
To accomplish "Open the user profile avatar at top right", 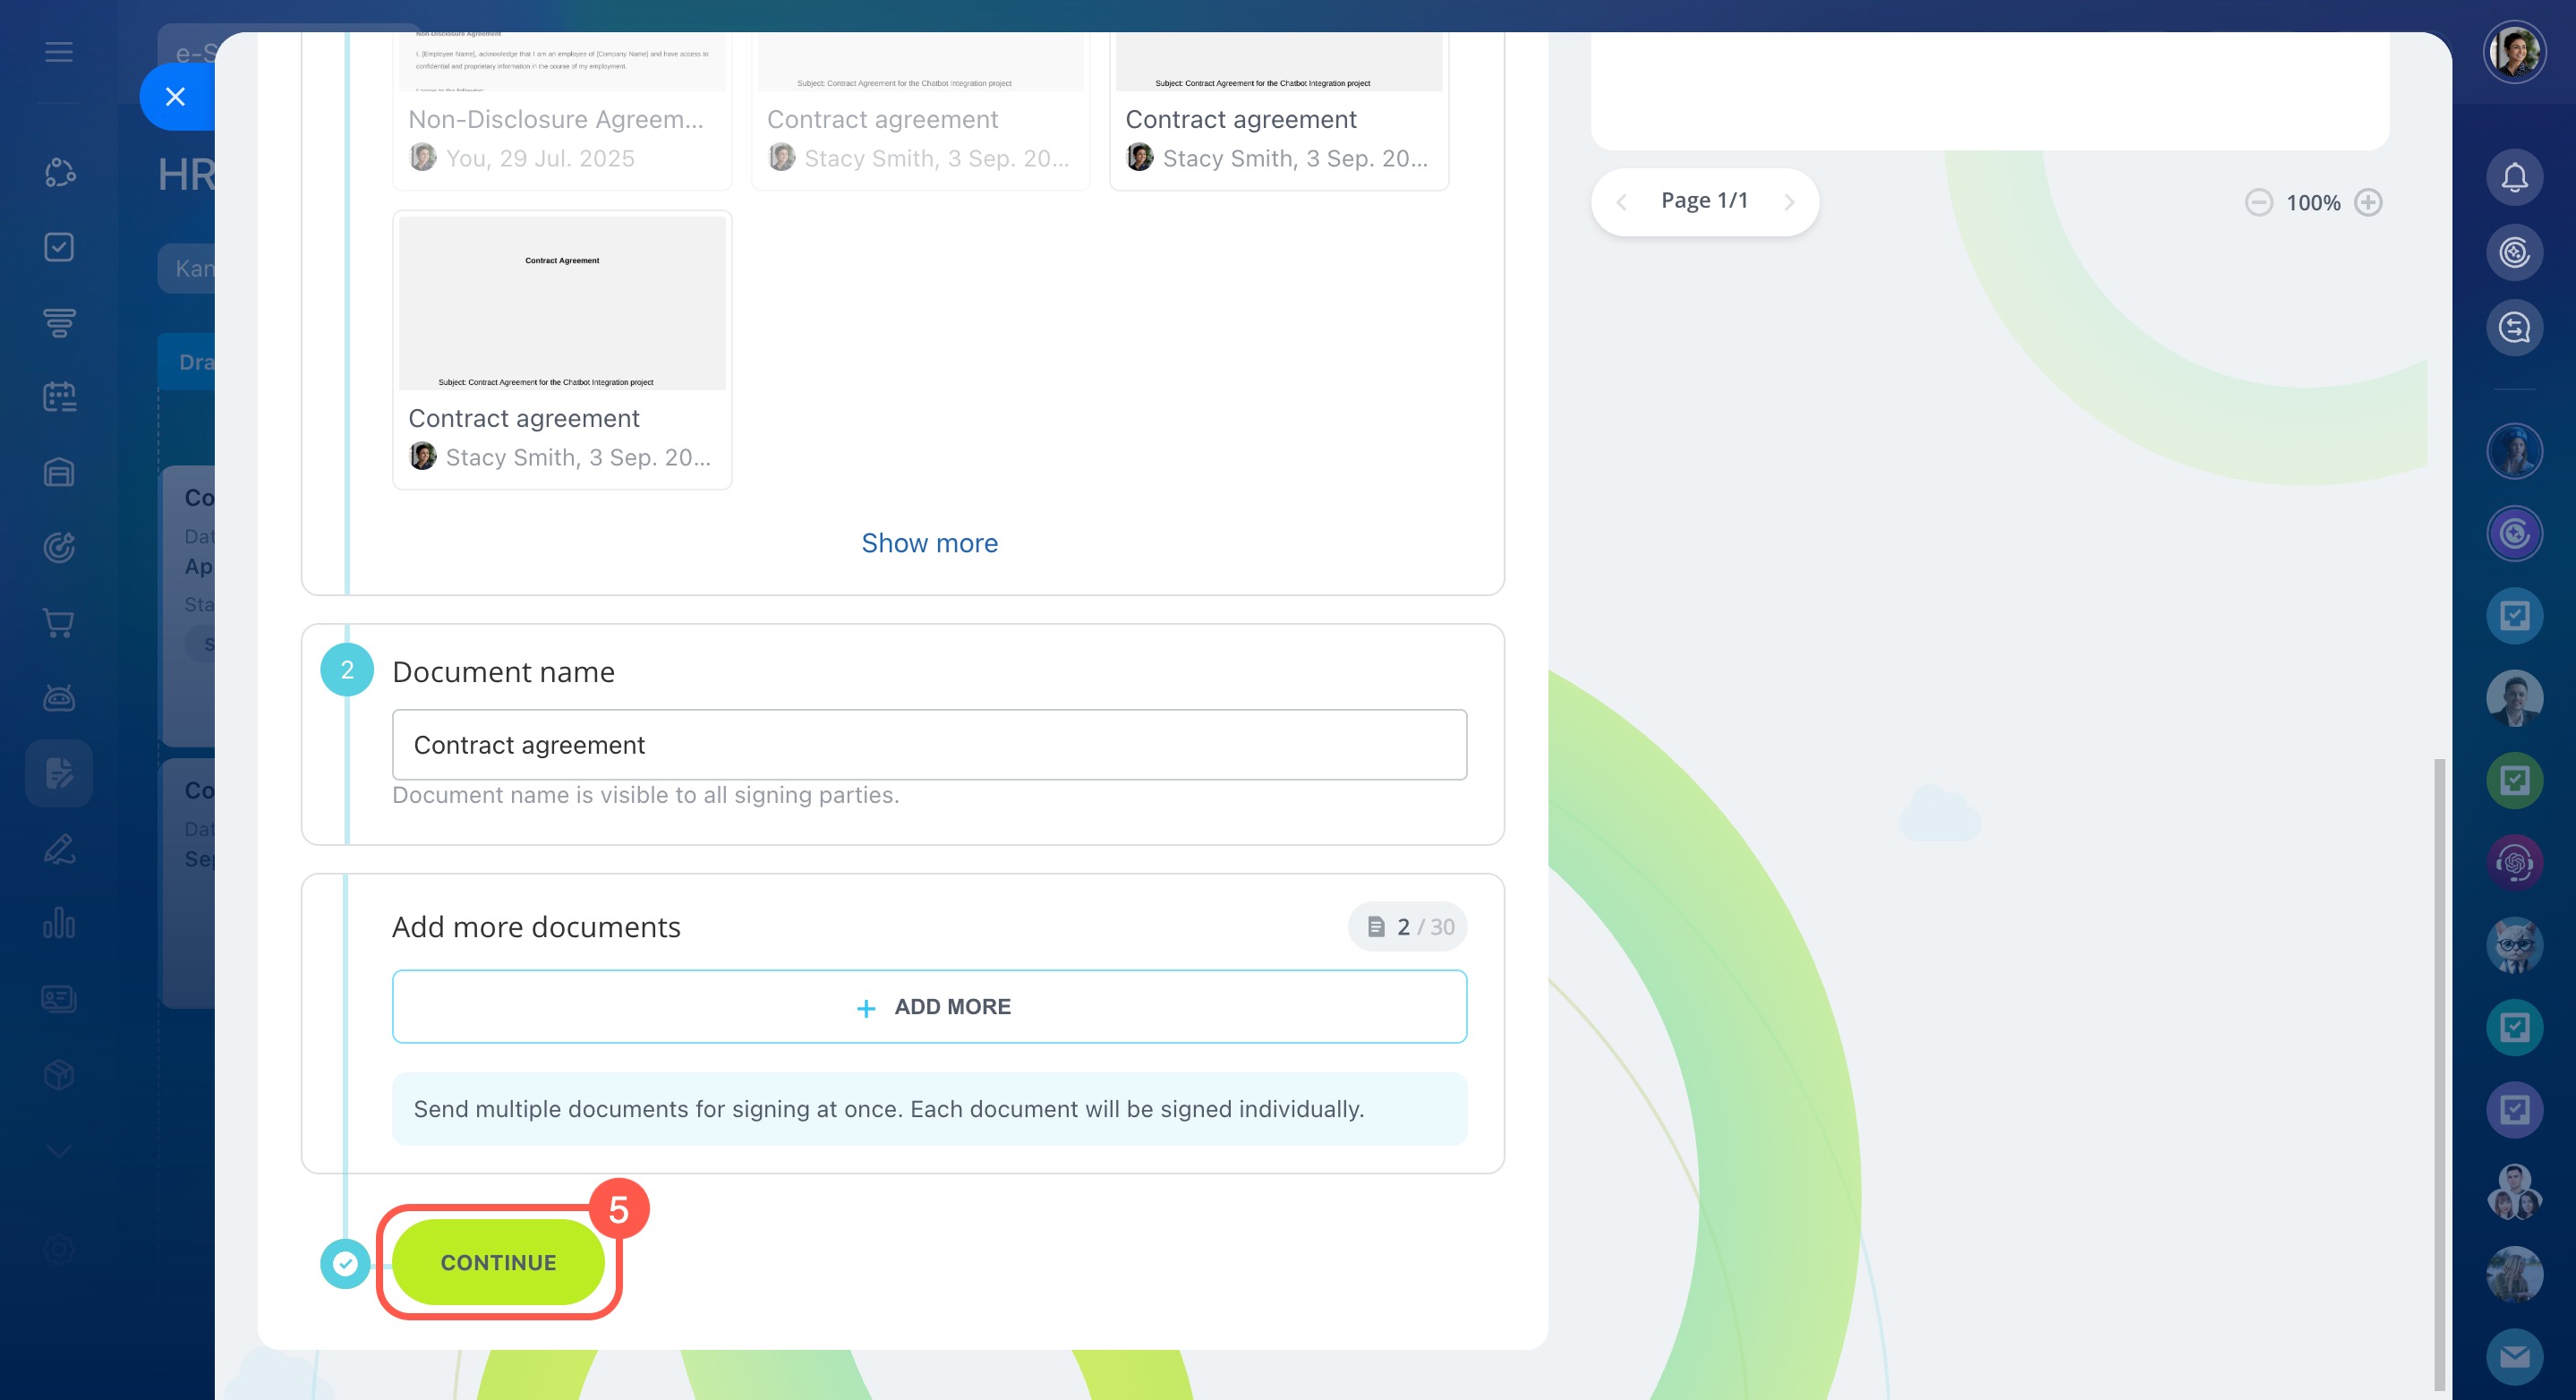I will [2514, 52].
